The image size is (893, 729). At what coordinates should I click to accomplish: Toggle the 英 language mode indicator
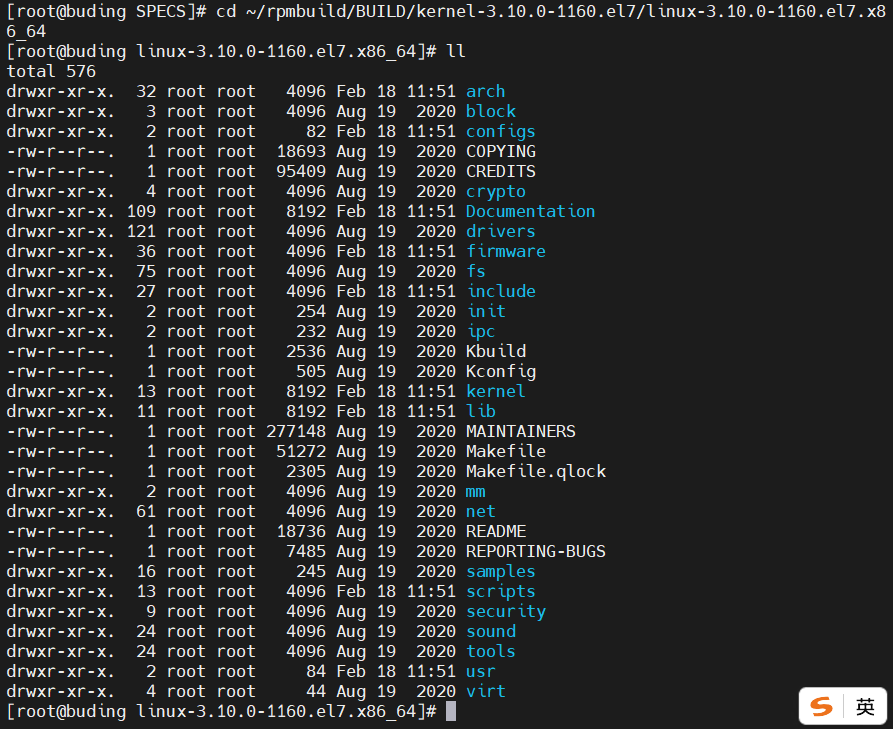(x=865, y=707)
